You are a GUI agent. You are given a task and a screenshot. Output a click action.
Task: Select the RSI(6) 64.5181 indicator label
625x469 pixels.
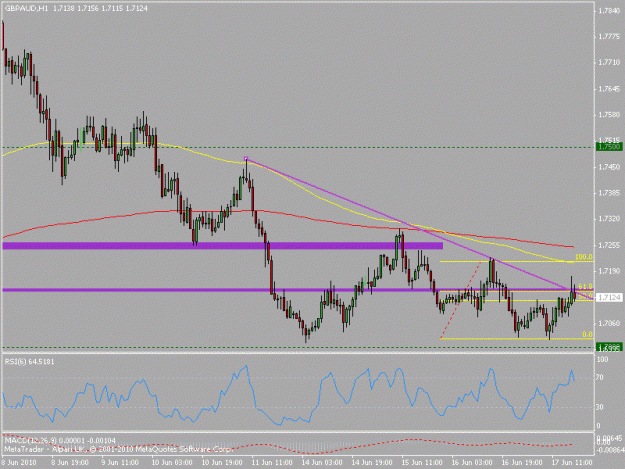click(x=29, y=361)
